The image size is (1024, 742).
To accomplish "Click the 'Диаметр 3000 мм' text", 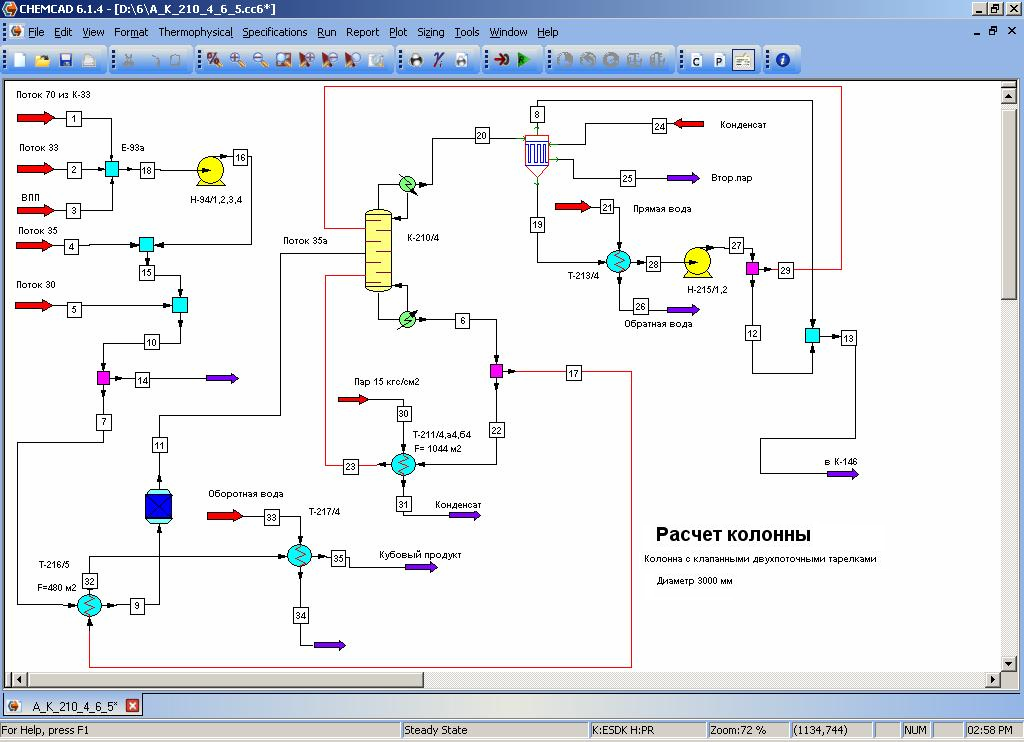I will [694, 581].
